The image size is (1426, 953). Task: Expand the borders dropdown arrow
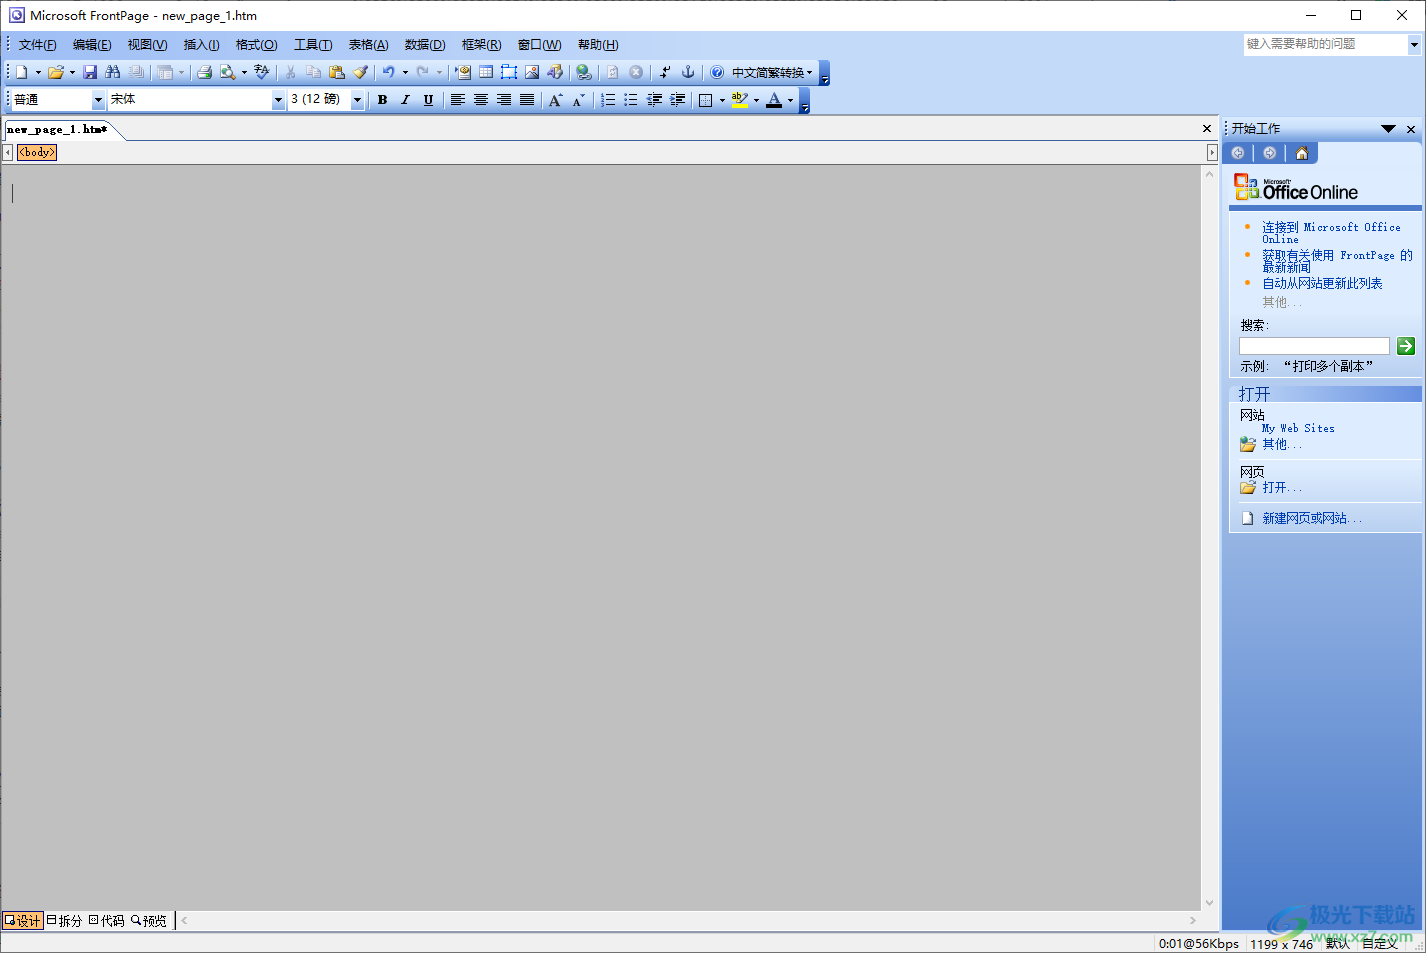[722, 100]
